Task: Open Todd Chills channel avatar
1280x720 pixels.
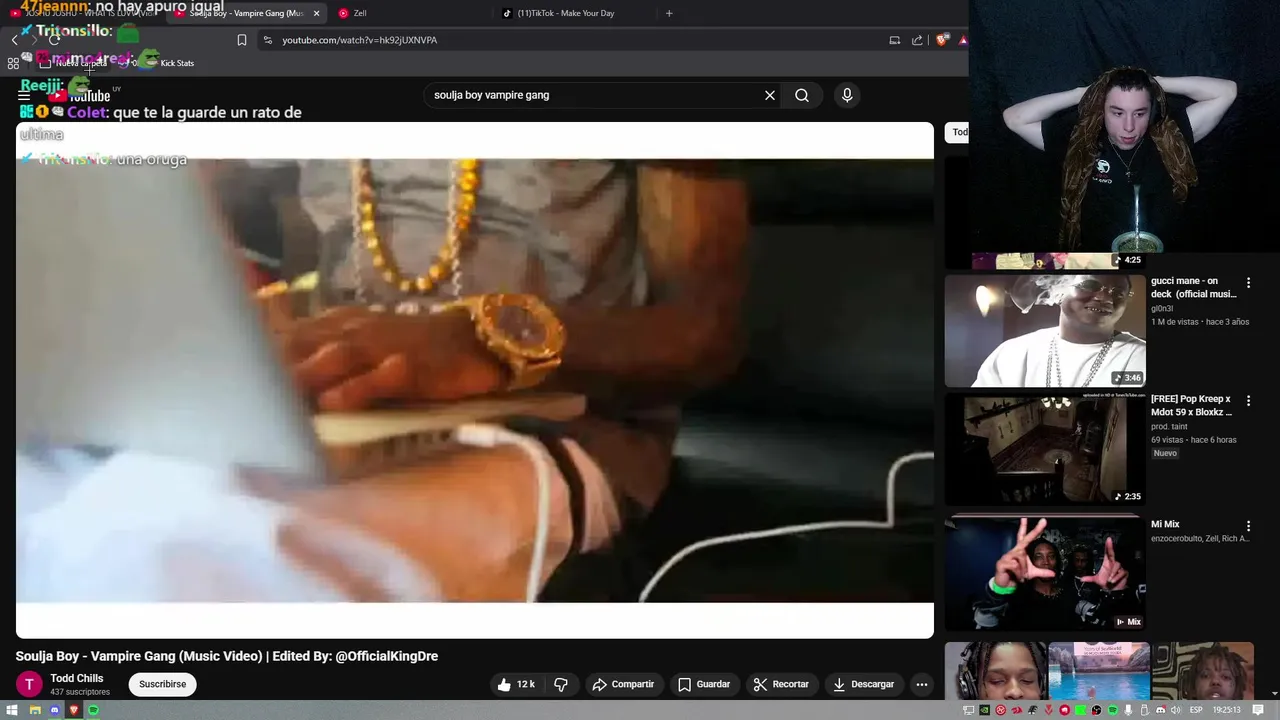Action: [29, 684]
